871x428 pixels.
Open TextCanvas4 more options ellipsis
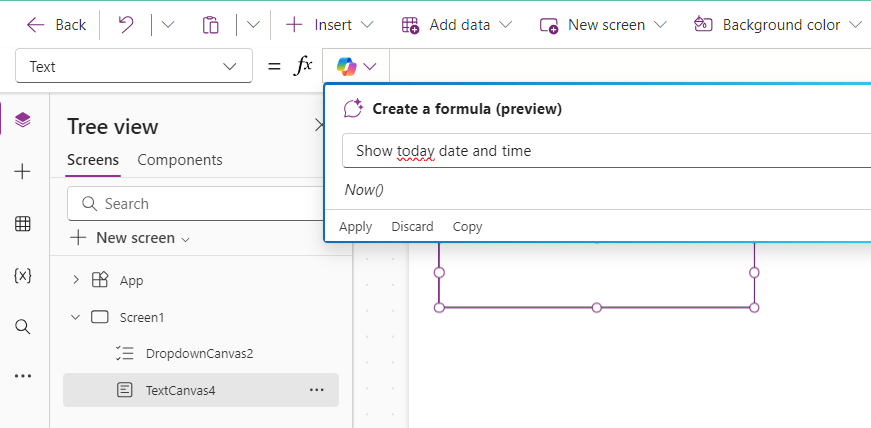coord(317,390)
